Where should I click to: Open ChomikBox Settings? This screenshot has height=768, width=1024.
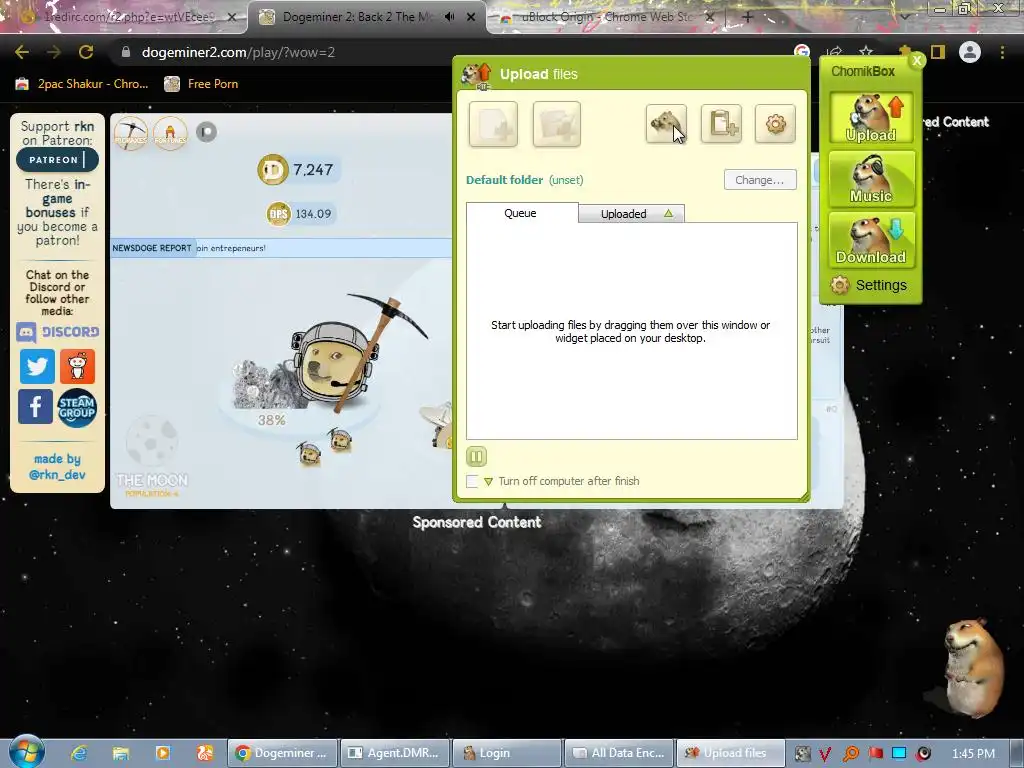(869, 285)
